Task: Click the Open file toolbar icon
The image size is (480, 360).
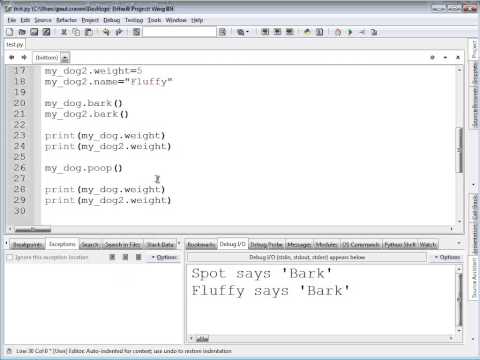Action: 22,32
